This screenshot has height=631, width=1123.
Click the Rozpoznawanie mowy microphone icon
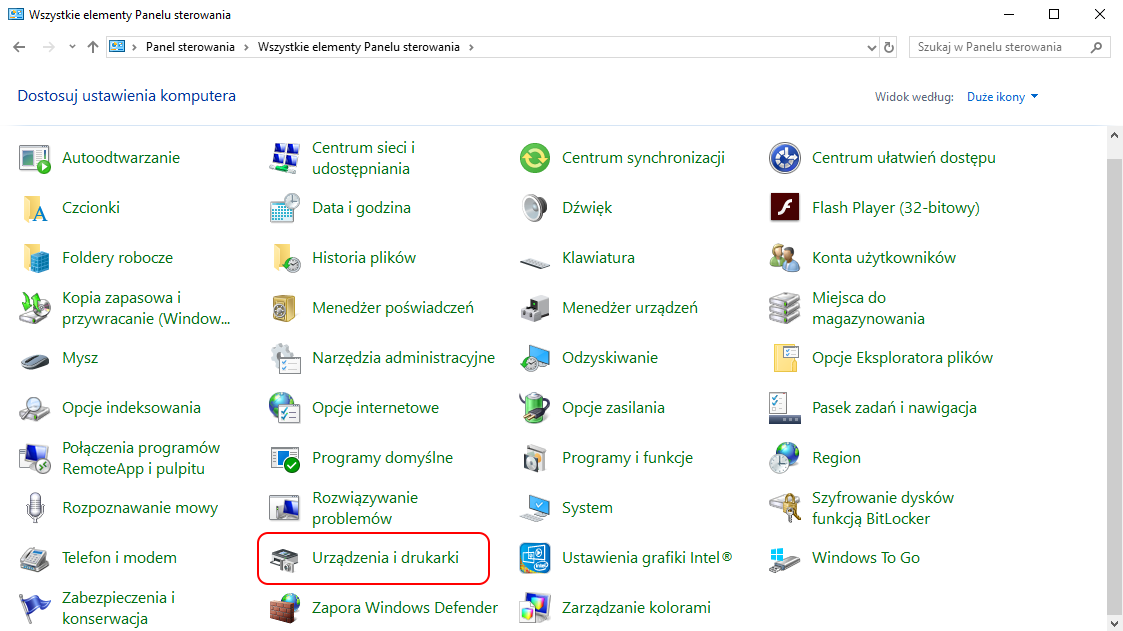coord(35,508)
